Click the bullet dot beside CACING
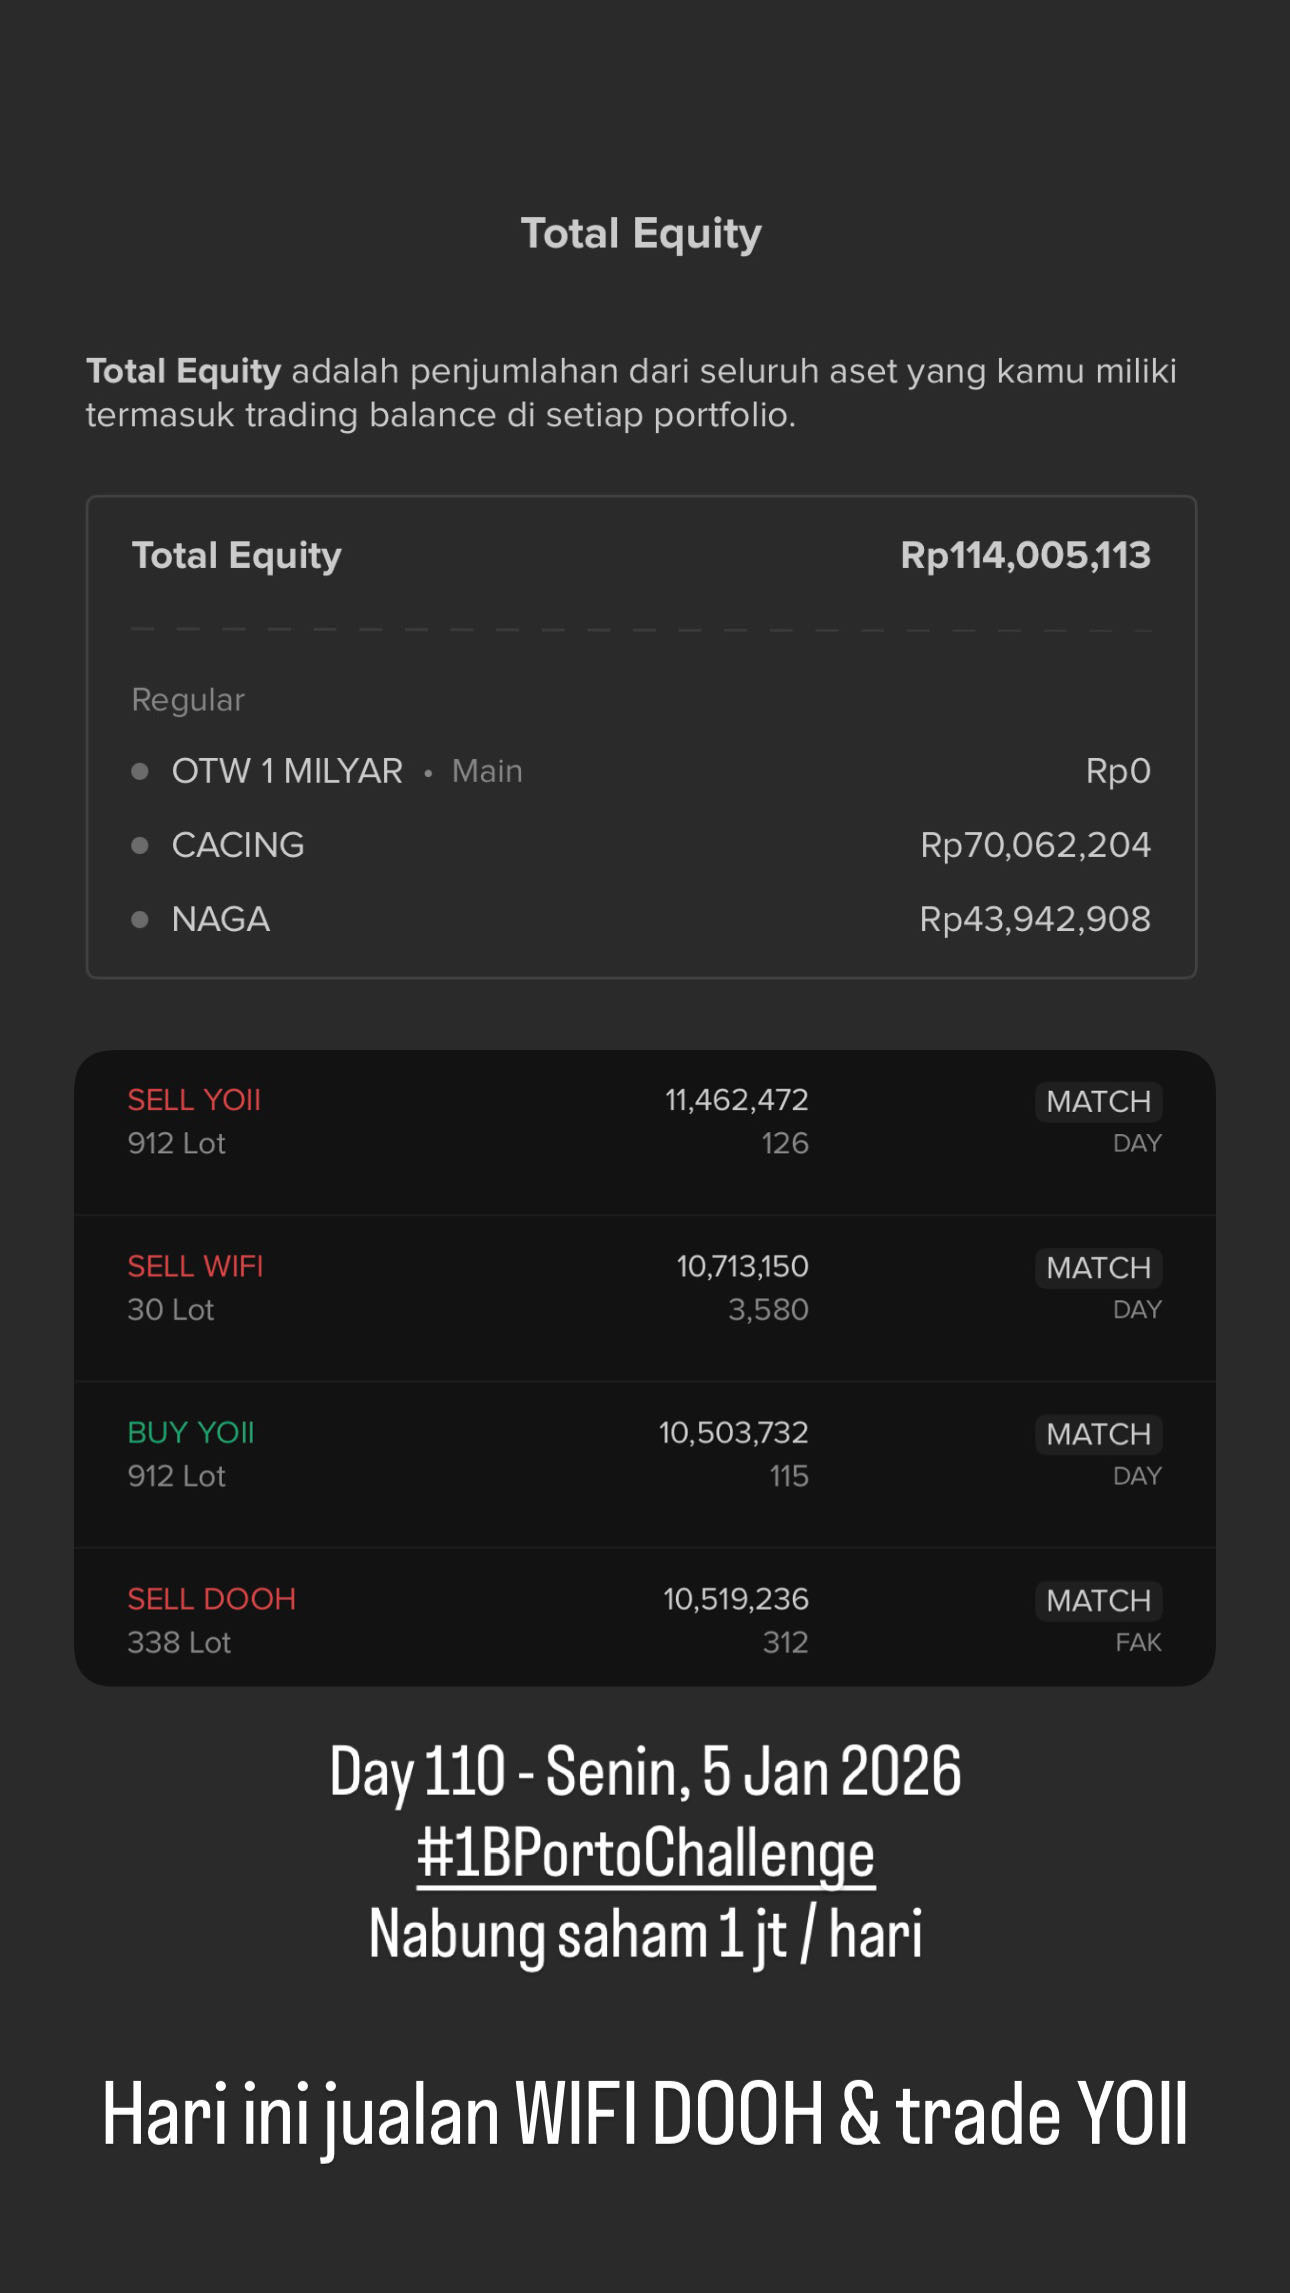Screen dimensions: 1290x2293 click(x=140, y=845)
